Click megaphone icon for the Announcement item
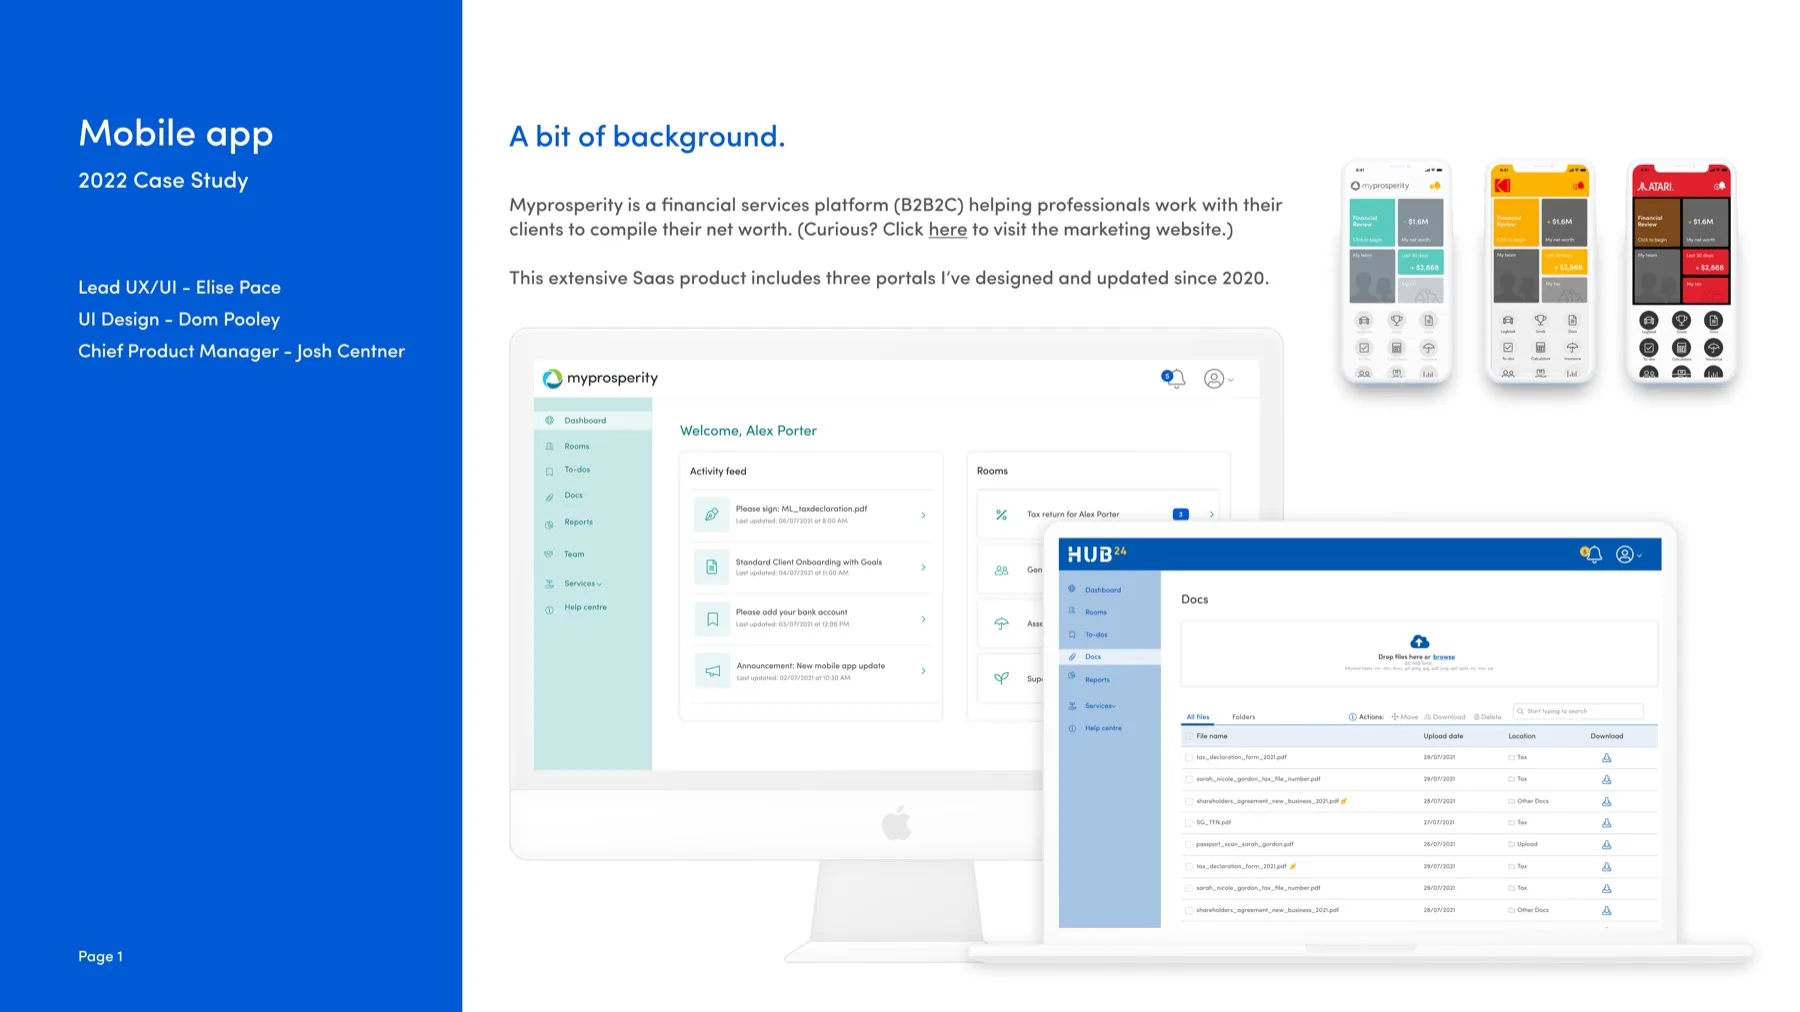This screenshot has height=1012, width=1800. point(712,671)
